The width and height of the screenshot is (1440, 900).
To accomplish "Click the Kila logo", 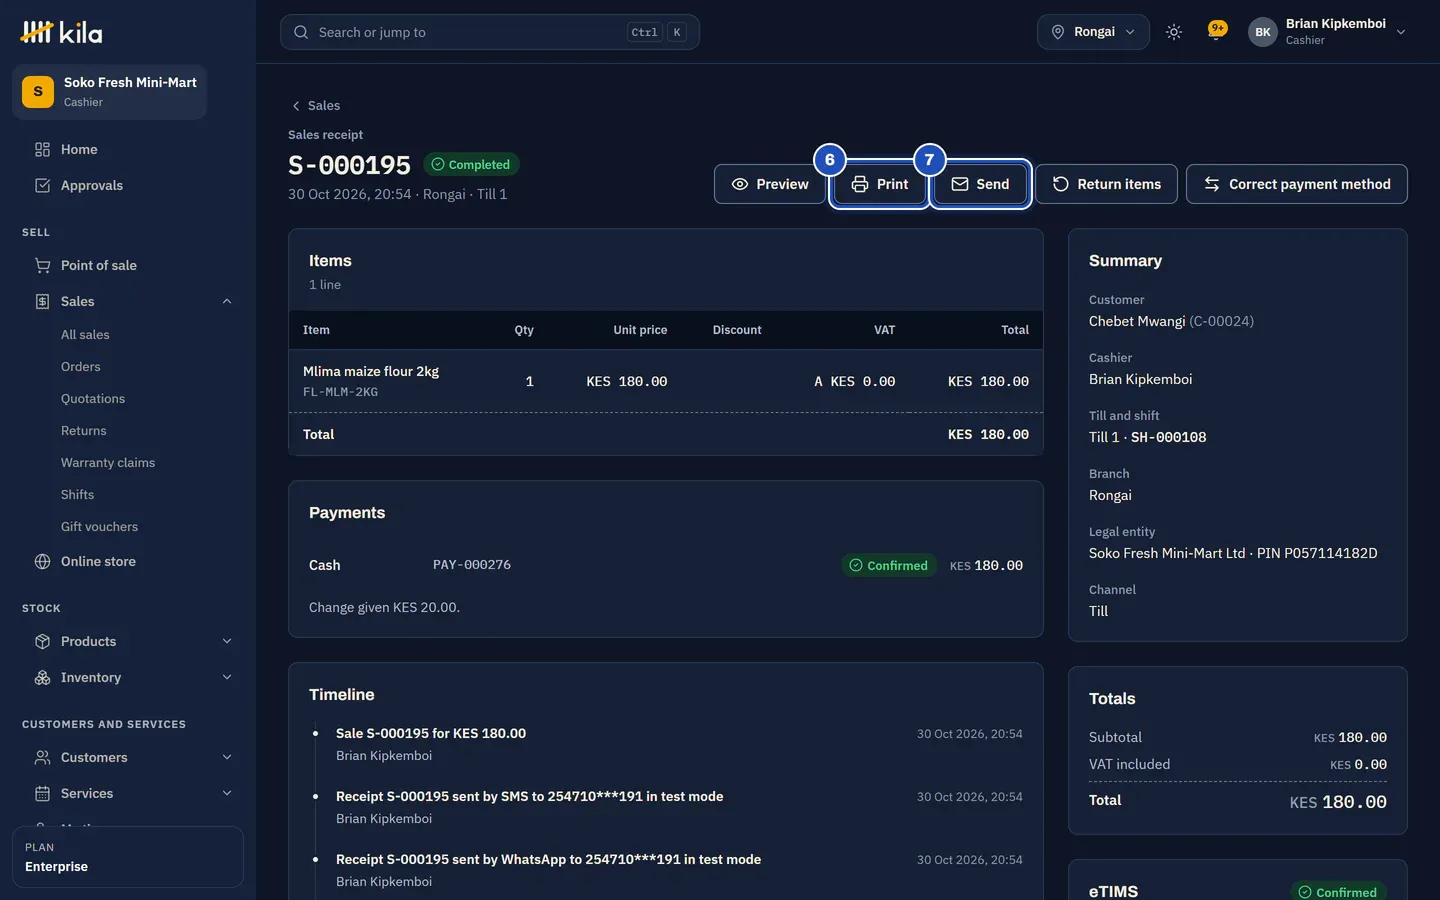I will 61,32.
